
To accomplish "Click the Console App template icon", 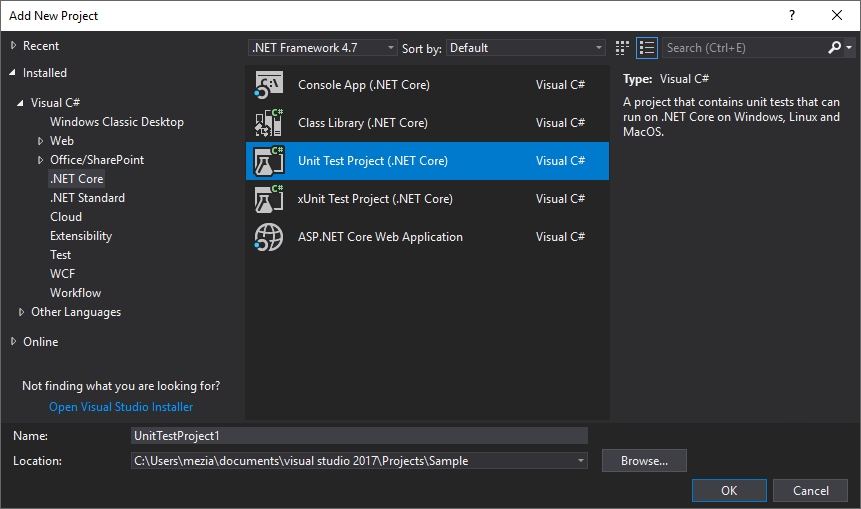I will [x=269, y=85].
